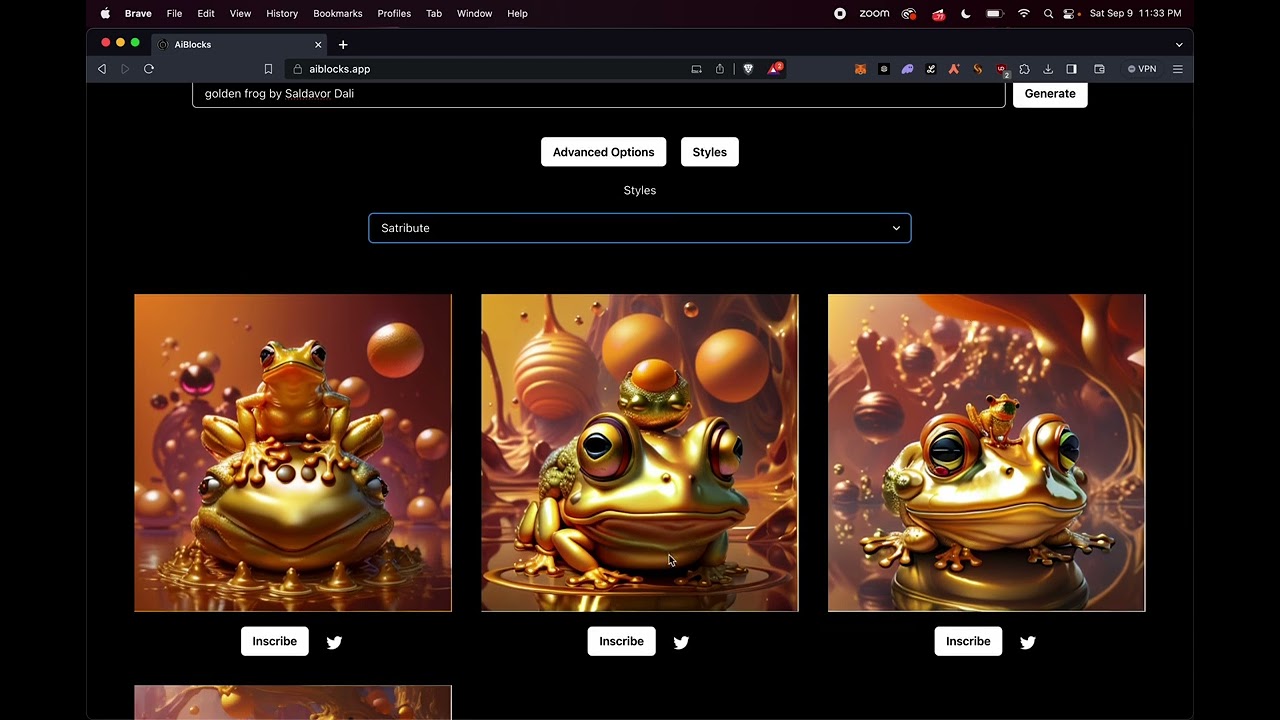The image size is (1280, 720).
Task: Open the Satribute styles dropdown
Action: 640,228
